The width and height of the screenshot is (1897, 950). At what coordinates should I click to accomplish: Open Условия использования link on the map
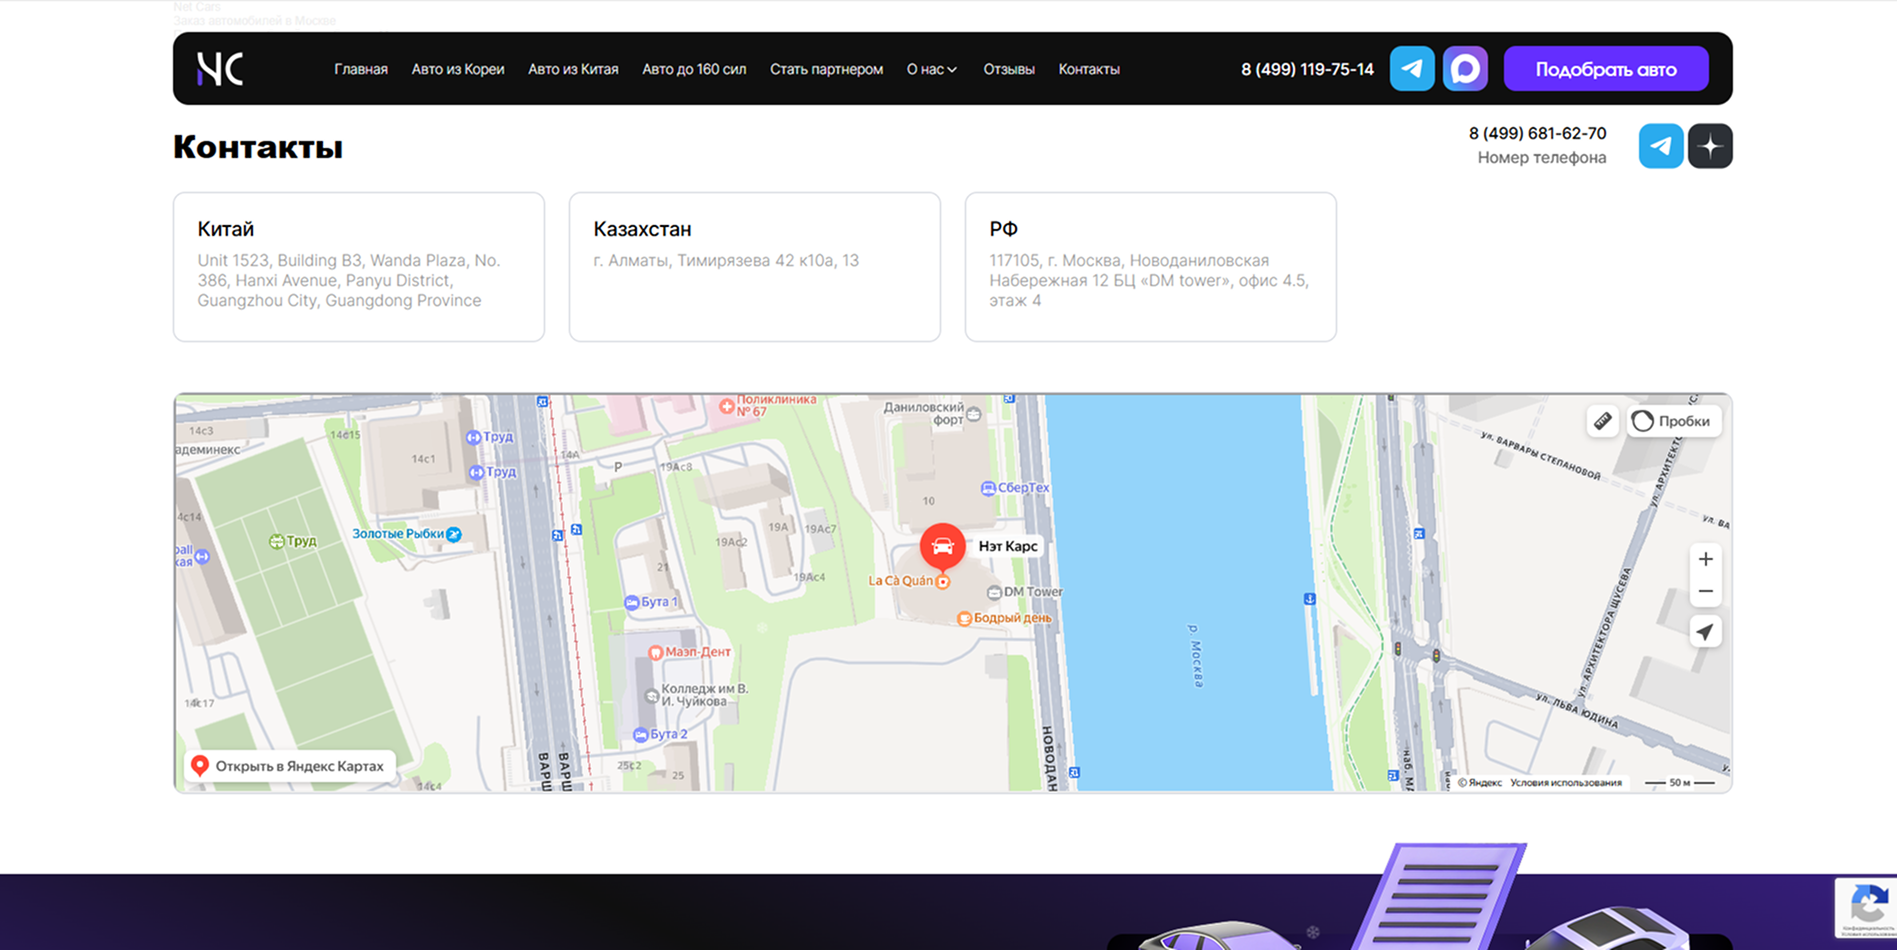pos(1566,783)
